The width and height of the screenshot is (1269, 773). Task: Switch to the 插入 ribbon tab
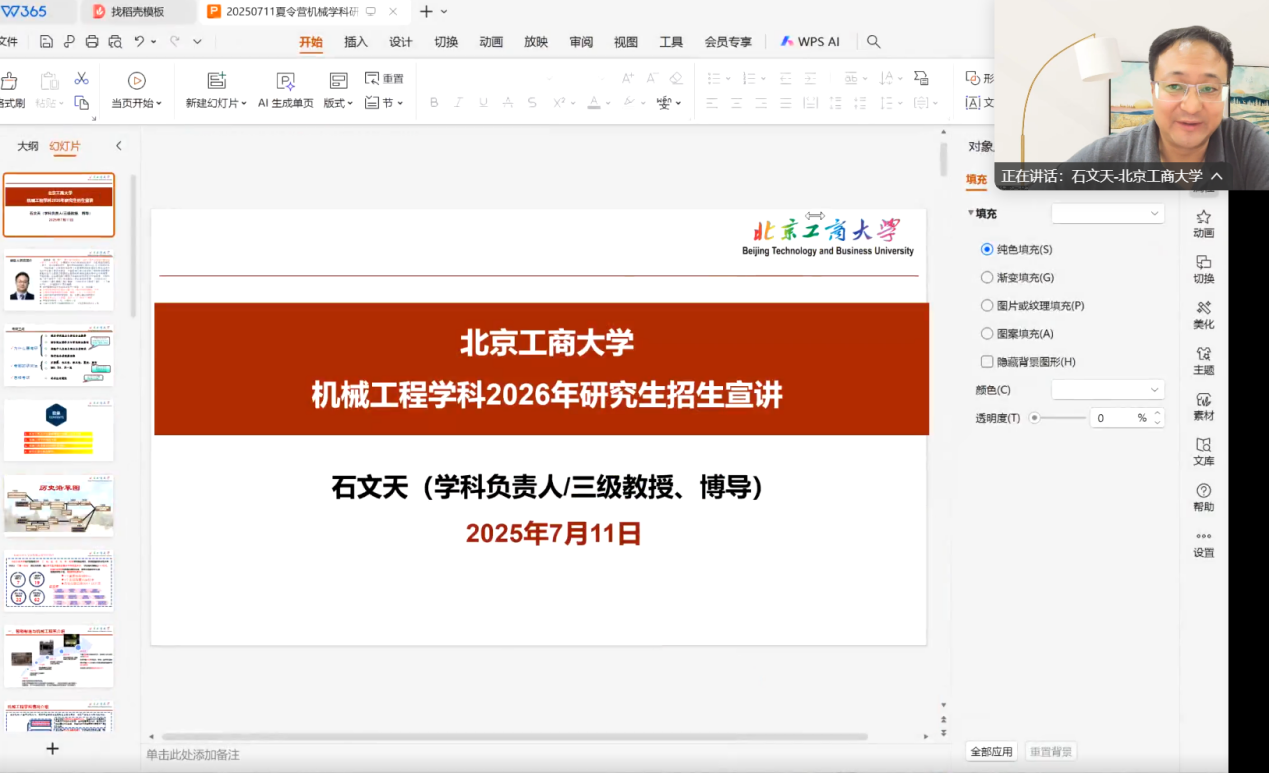[x=356, y=42]
